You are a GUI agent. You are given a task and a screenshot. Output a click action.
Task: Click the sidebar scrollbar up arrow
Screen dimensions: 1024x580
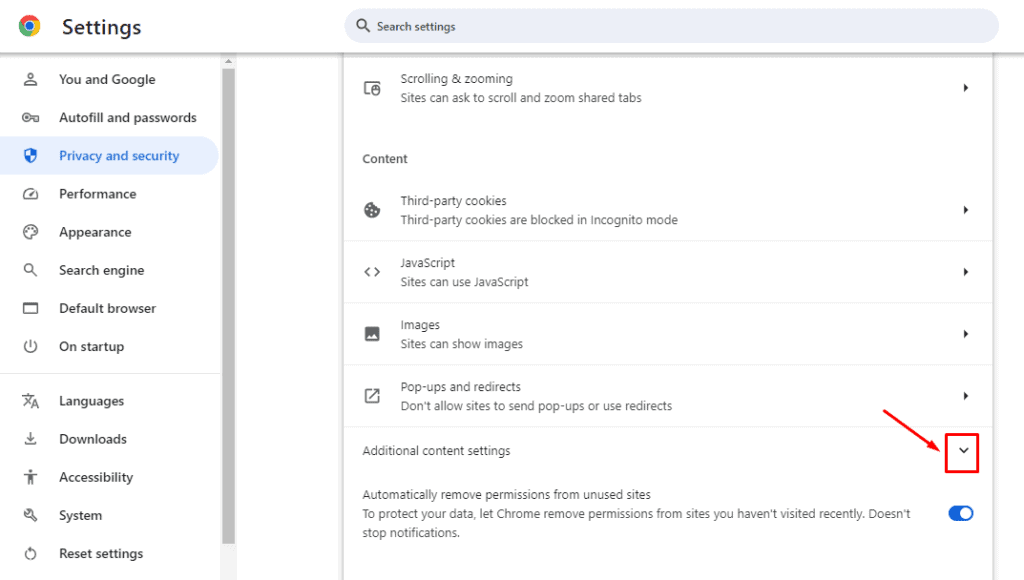click(229, 61)
